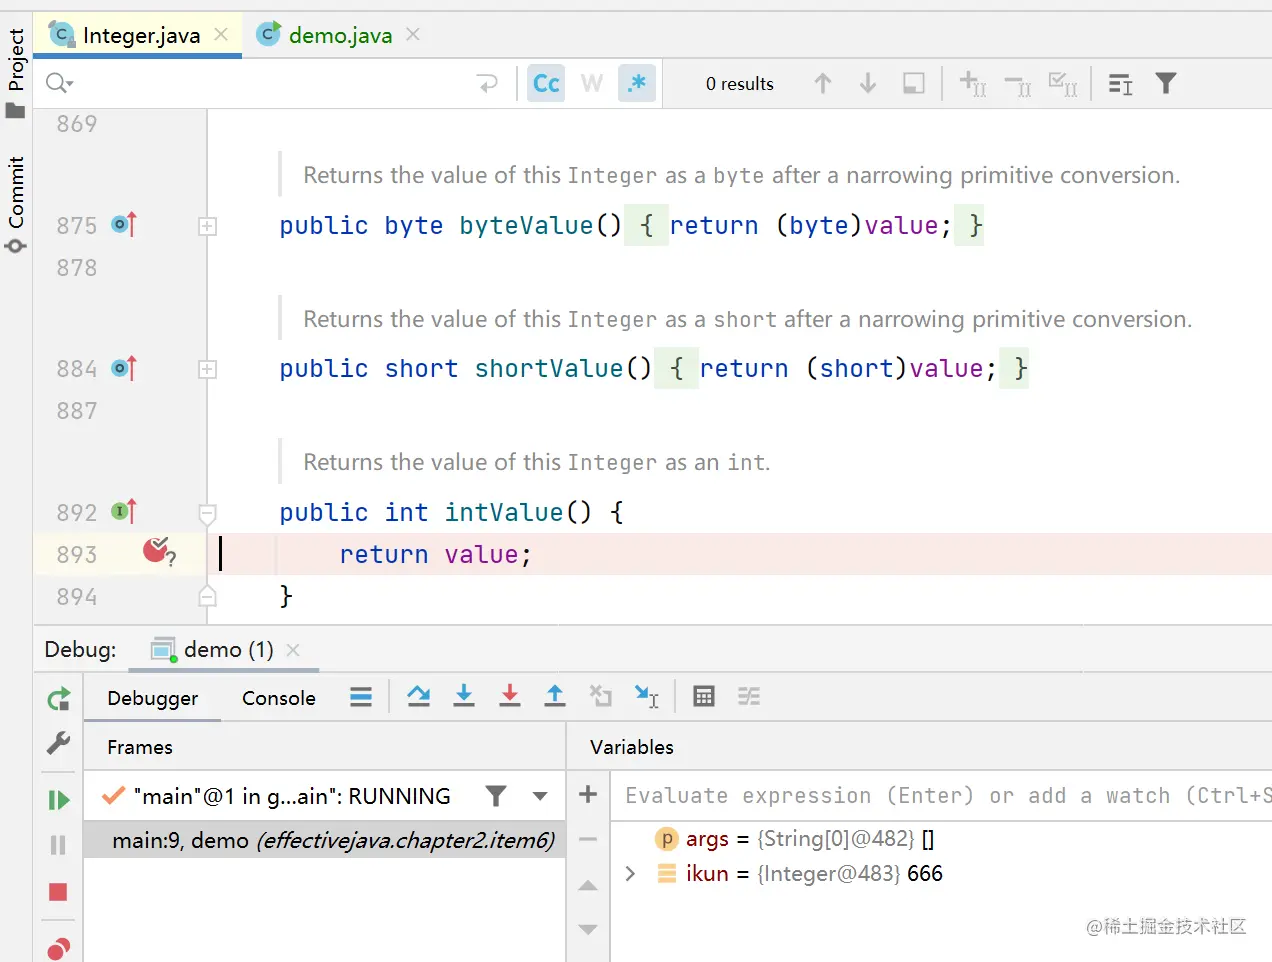Toggle Regex search option

637,84
